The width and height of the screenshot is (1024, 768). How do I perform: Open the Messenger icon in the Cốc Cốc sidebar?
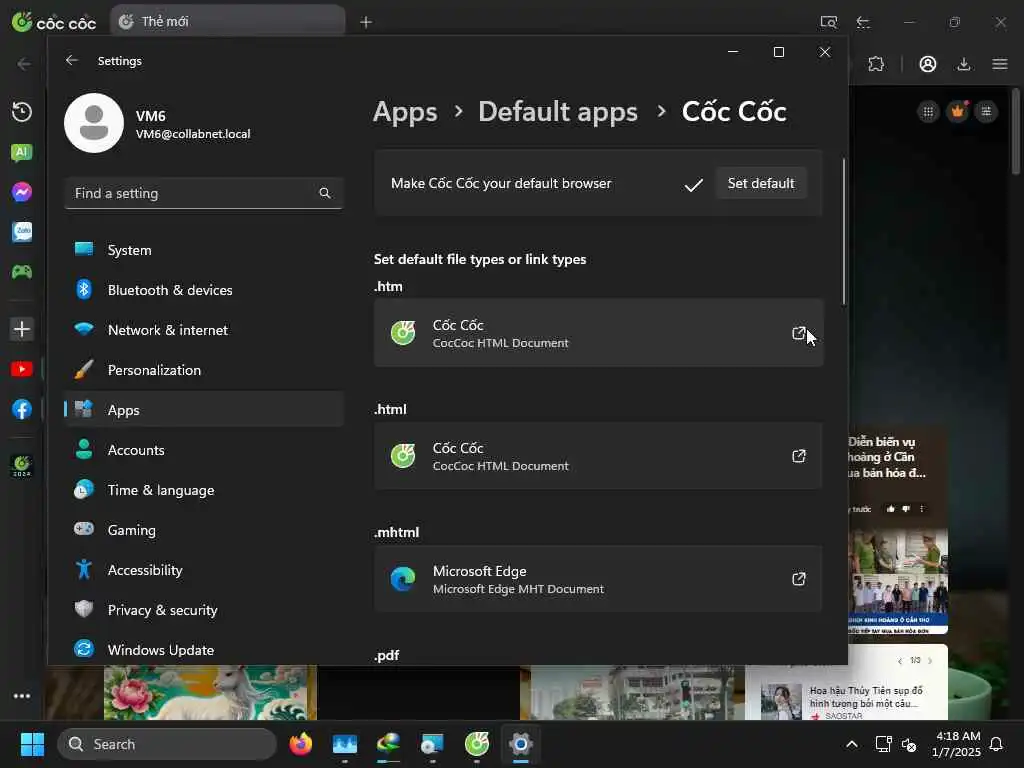click(x=22, y=192)
